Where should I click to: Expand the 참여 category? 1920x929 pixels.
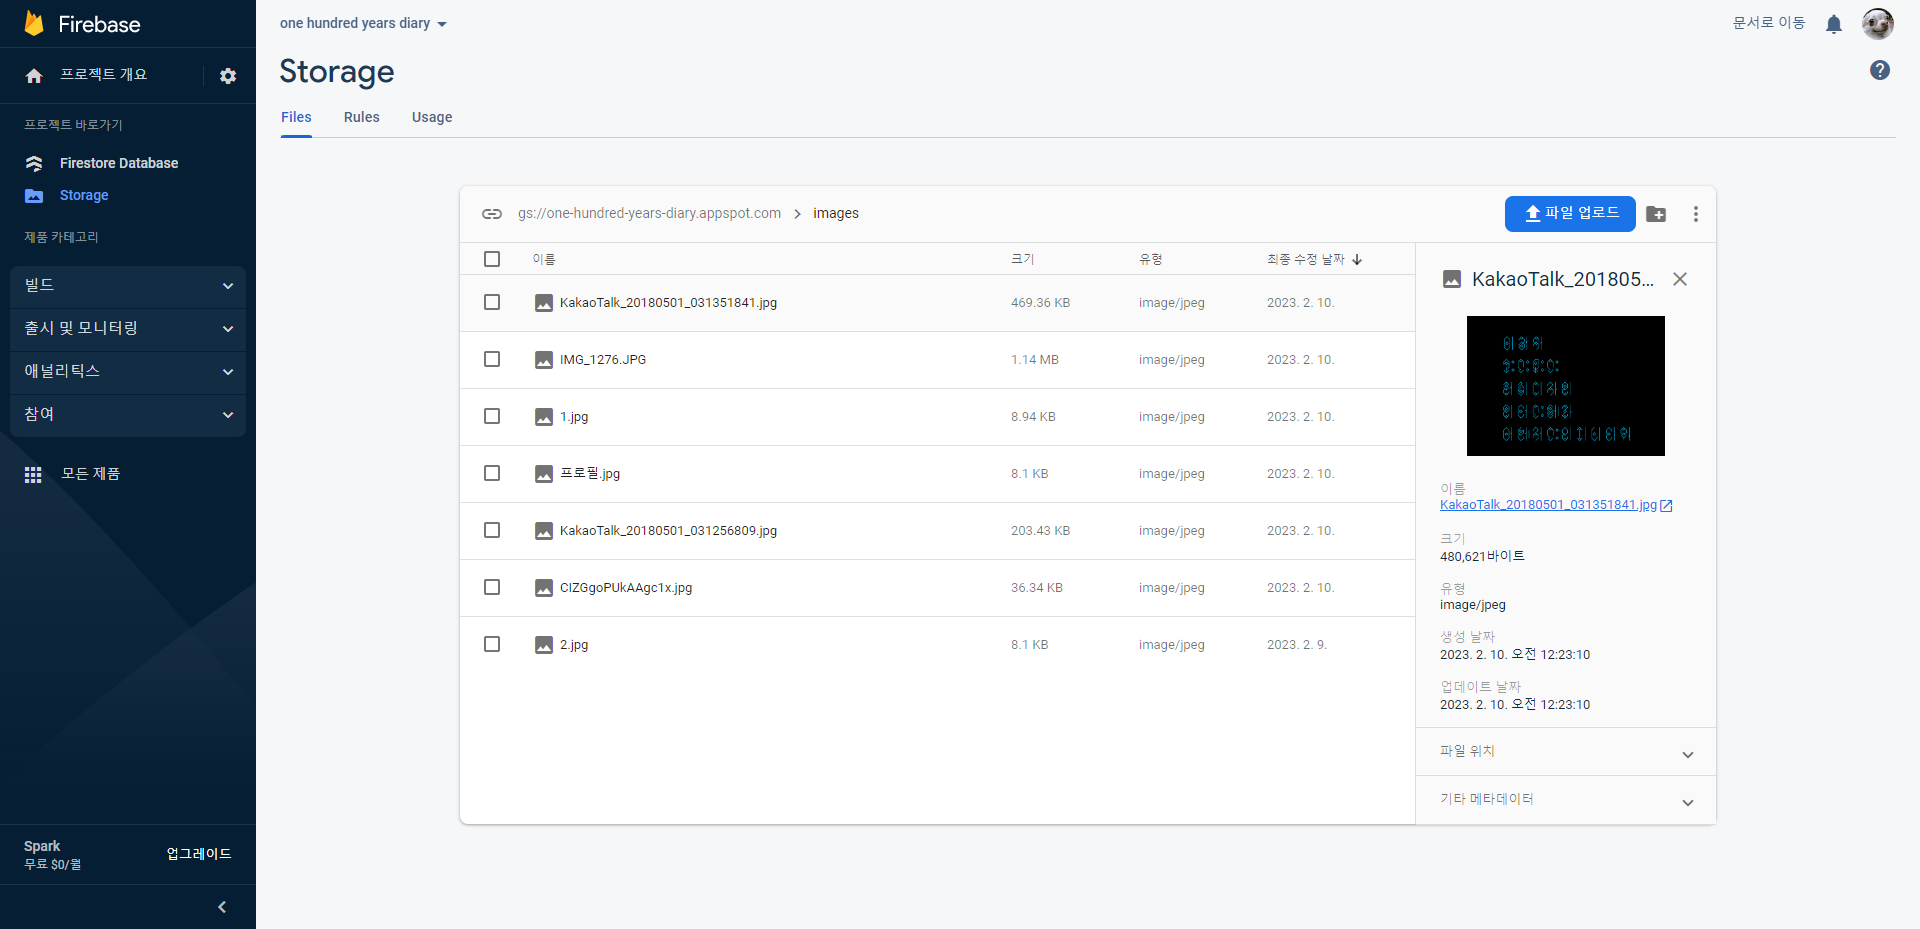pyautogui.click(x=128, y=415)
